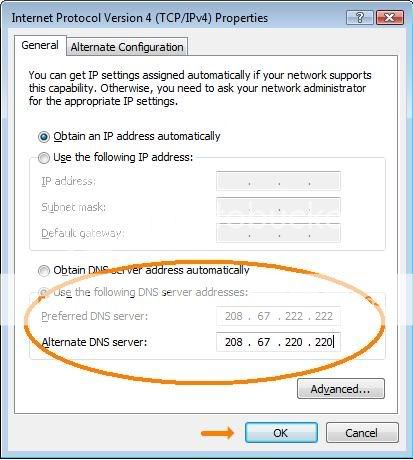This screenshot has width=413, height=460.
Task: Switch to Alternate Configuration tab
Action: coord(127,47)
